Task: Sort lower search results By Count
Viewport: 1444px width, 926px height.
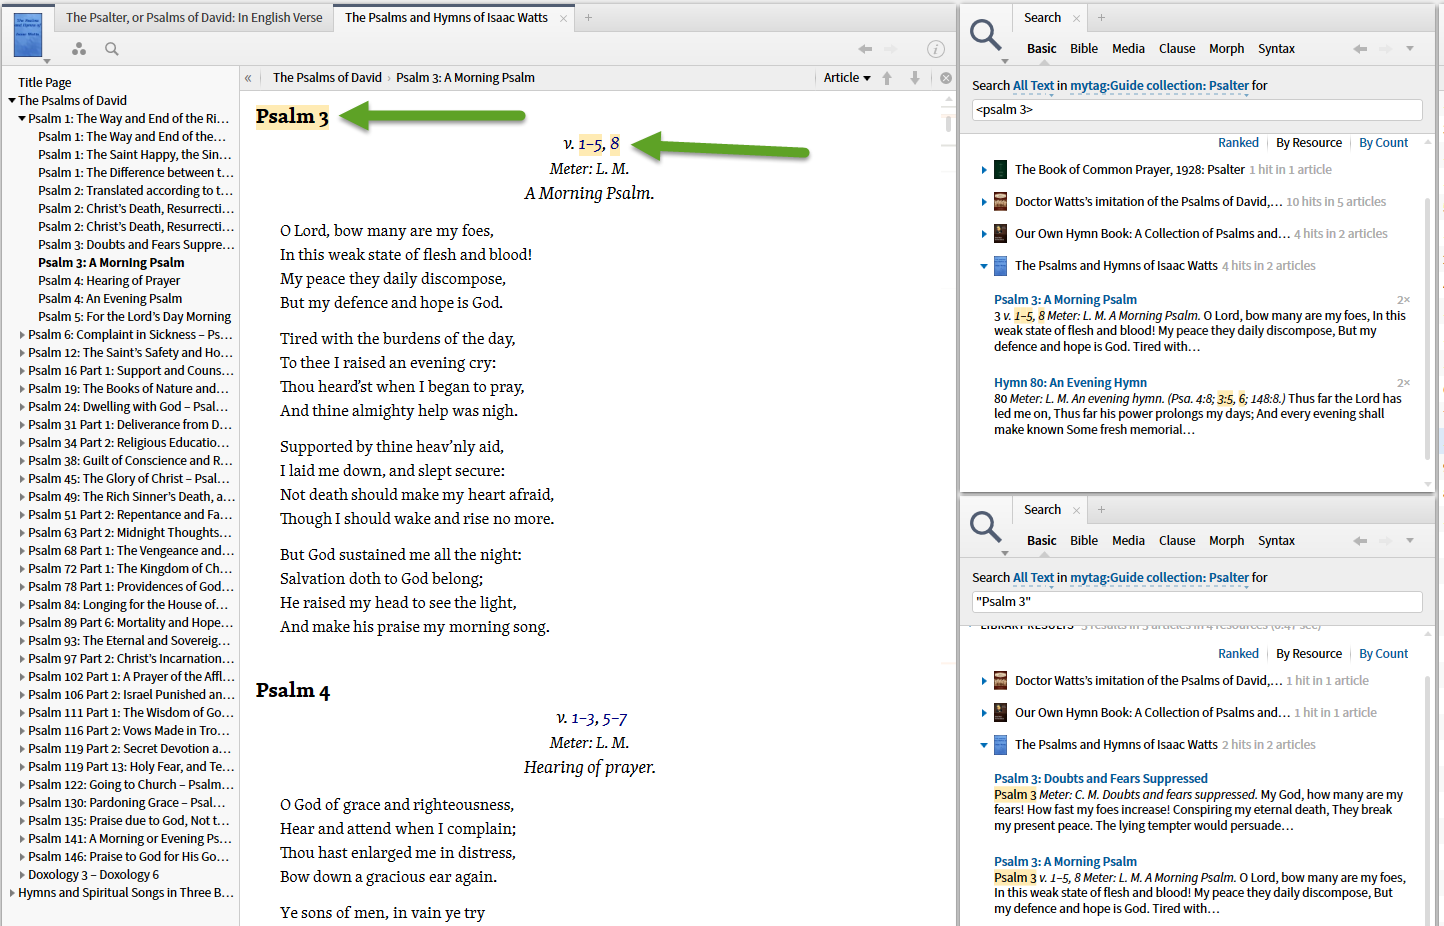Action: click(1383, 654)
